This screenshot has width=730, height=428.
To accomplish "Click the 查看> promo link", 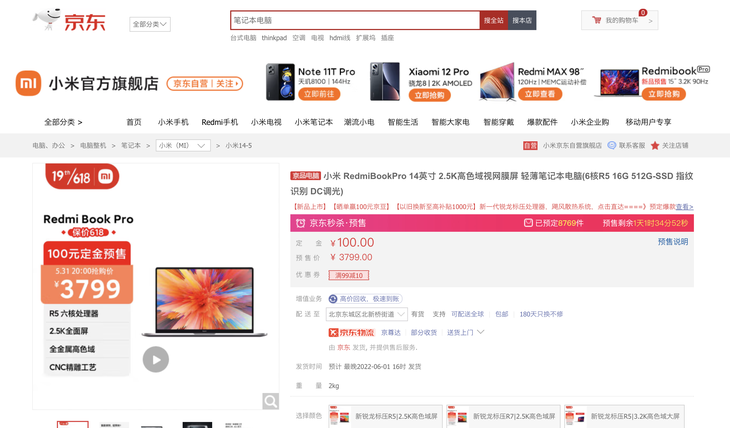I will click(x=684, y=207).
